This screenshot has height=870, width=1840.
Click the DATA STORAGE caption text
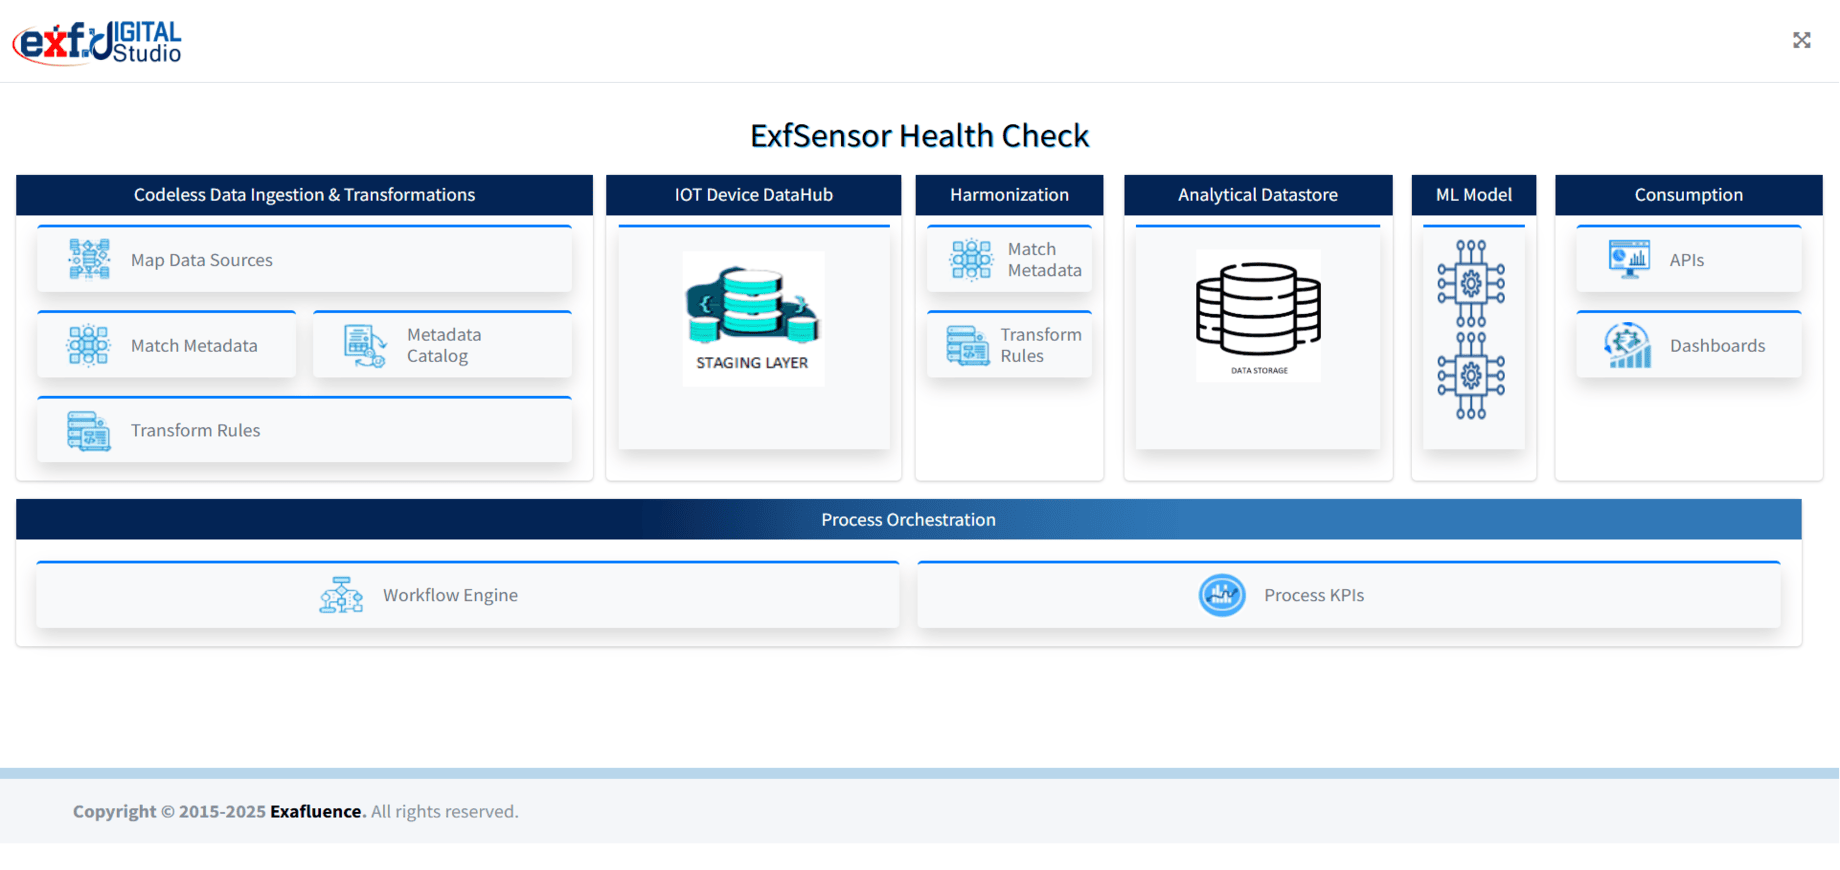coord(1259,371)
